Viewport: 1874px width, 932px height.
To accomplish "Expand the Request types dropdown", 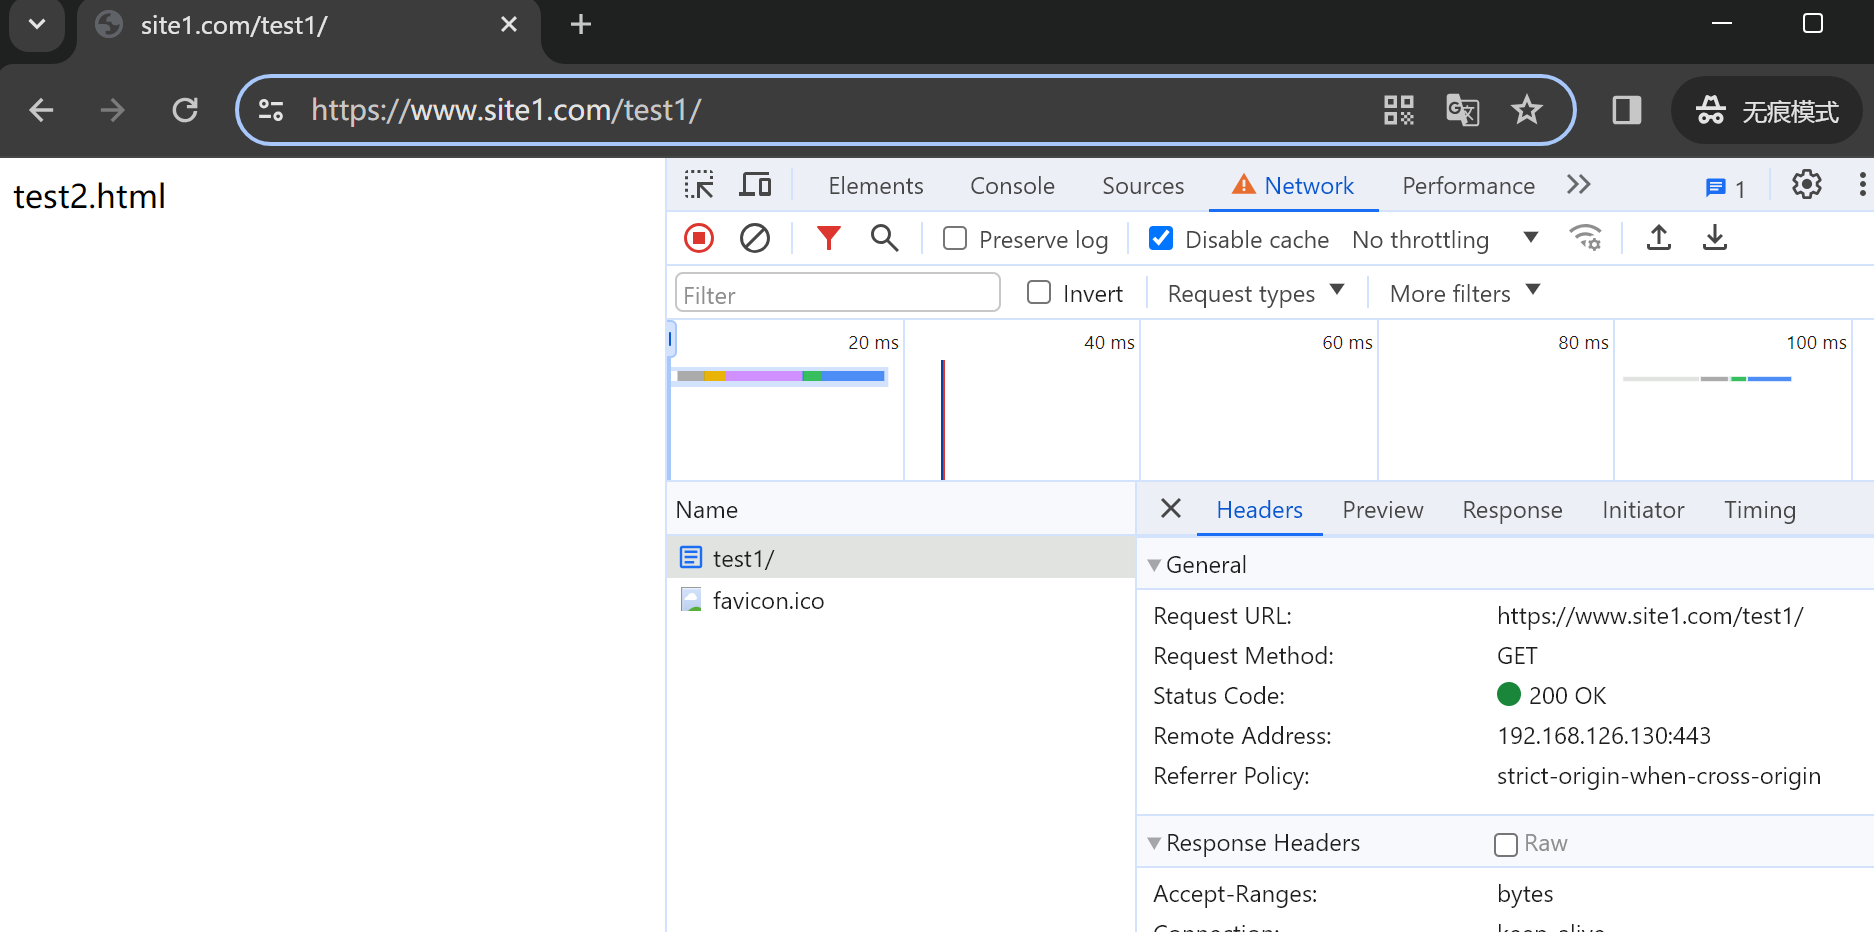I will (x=1255, y=293).
